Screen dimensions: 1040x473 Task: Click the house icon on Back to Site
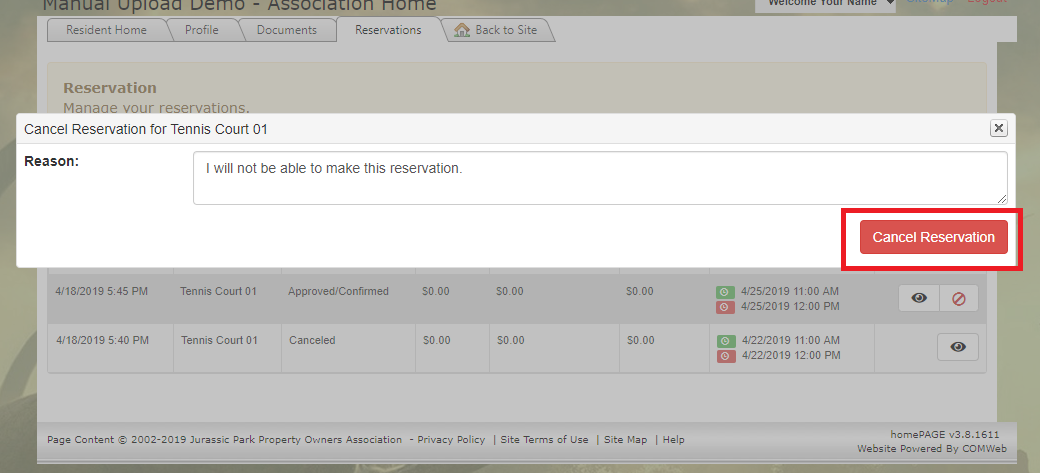pos(462,30)
